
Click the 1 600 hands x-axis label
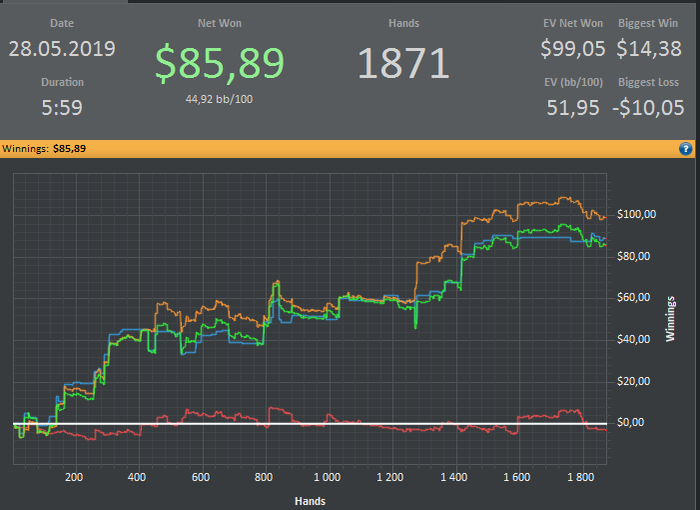[x=517, y=477]
